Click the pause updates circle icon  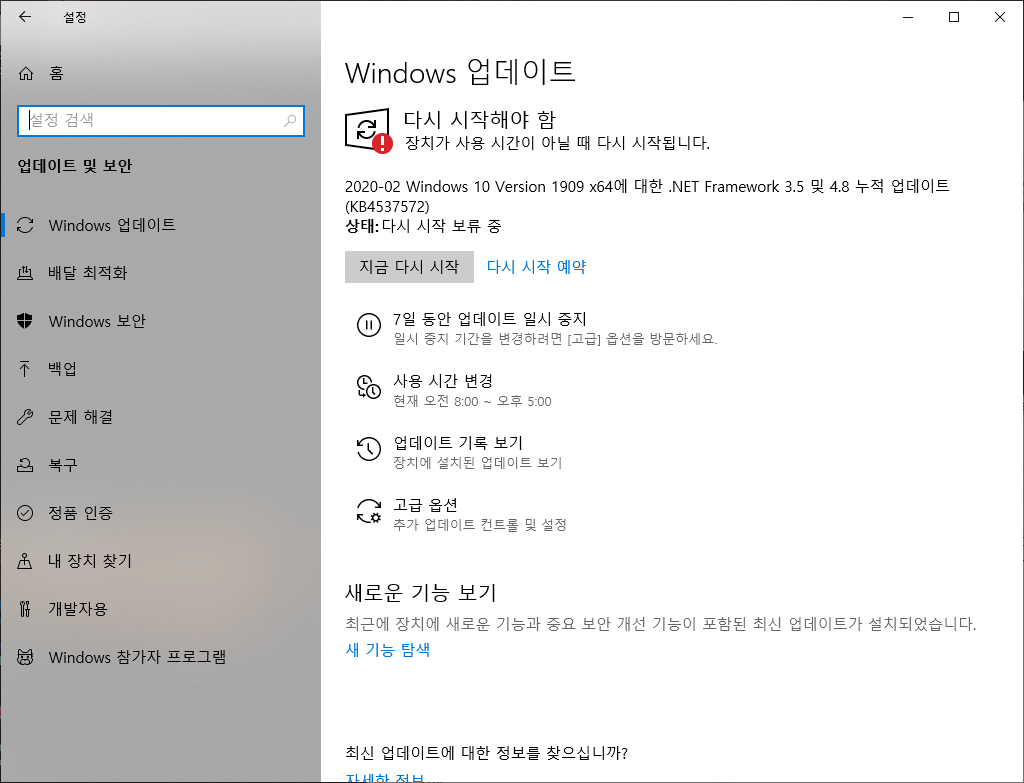click(369, 325)
